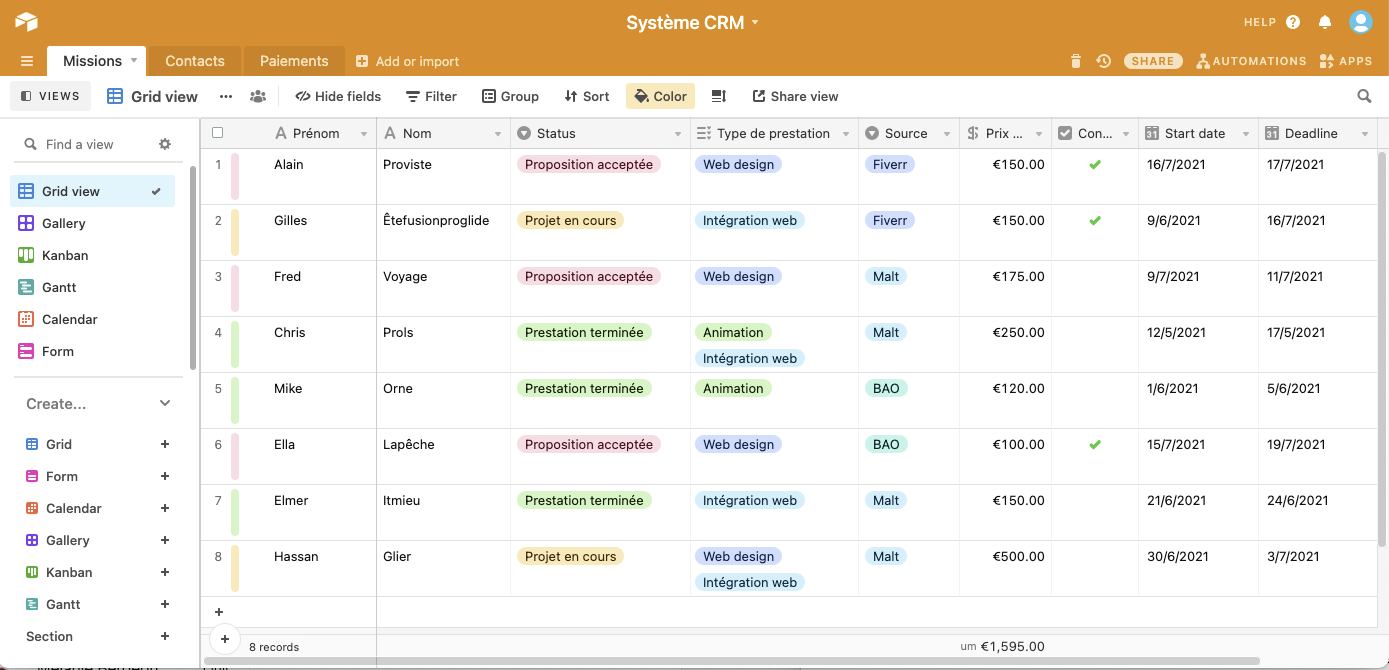The width and height of the screenshot is (1389, 670).
Task: Select the Calendar view in sidebar
Action: (93, 319)
